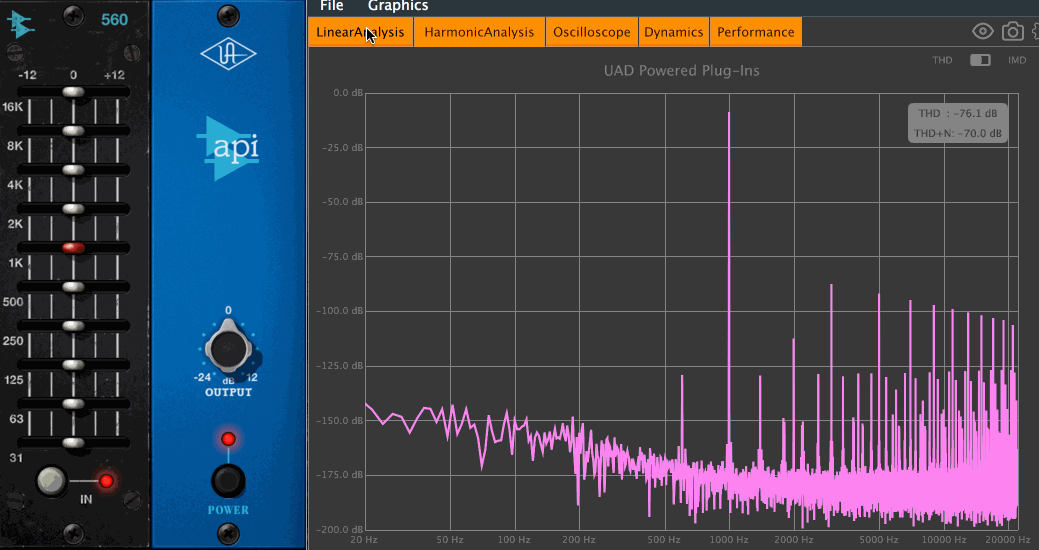Click the 560 model number text
The width and height of the screenshot is (1039, 550).
click(x=115, y=20)
